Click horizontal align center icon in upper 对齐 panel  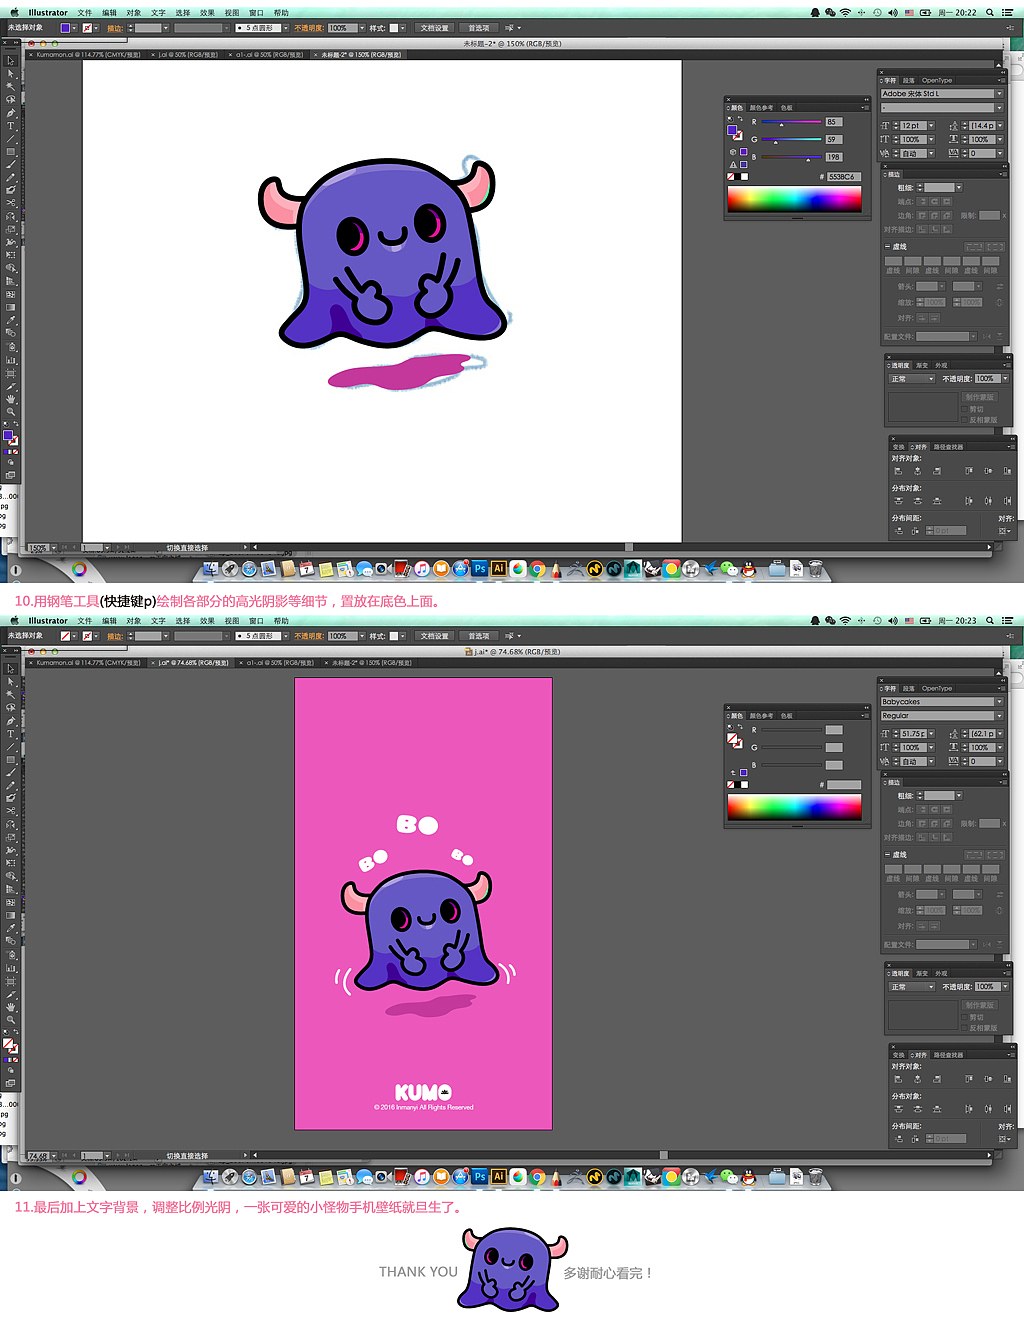point(917,471)
